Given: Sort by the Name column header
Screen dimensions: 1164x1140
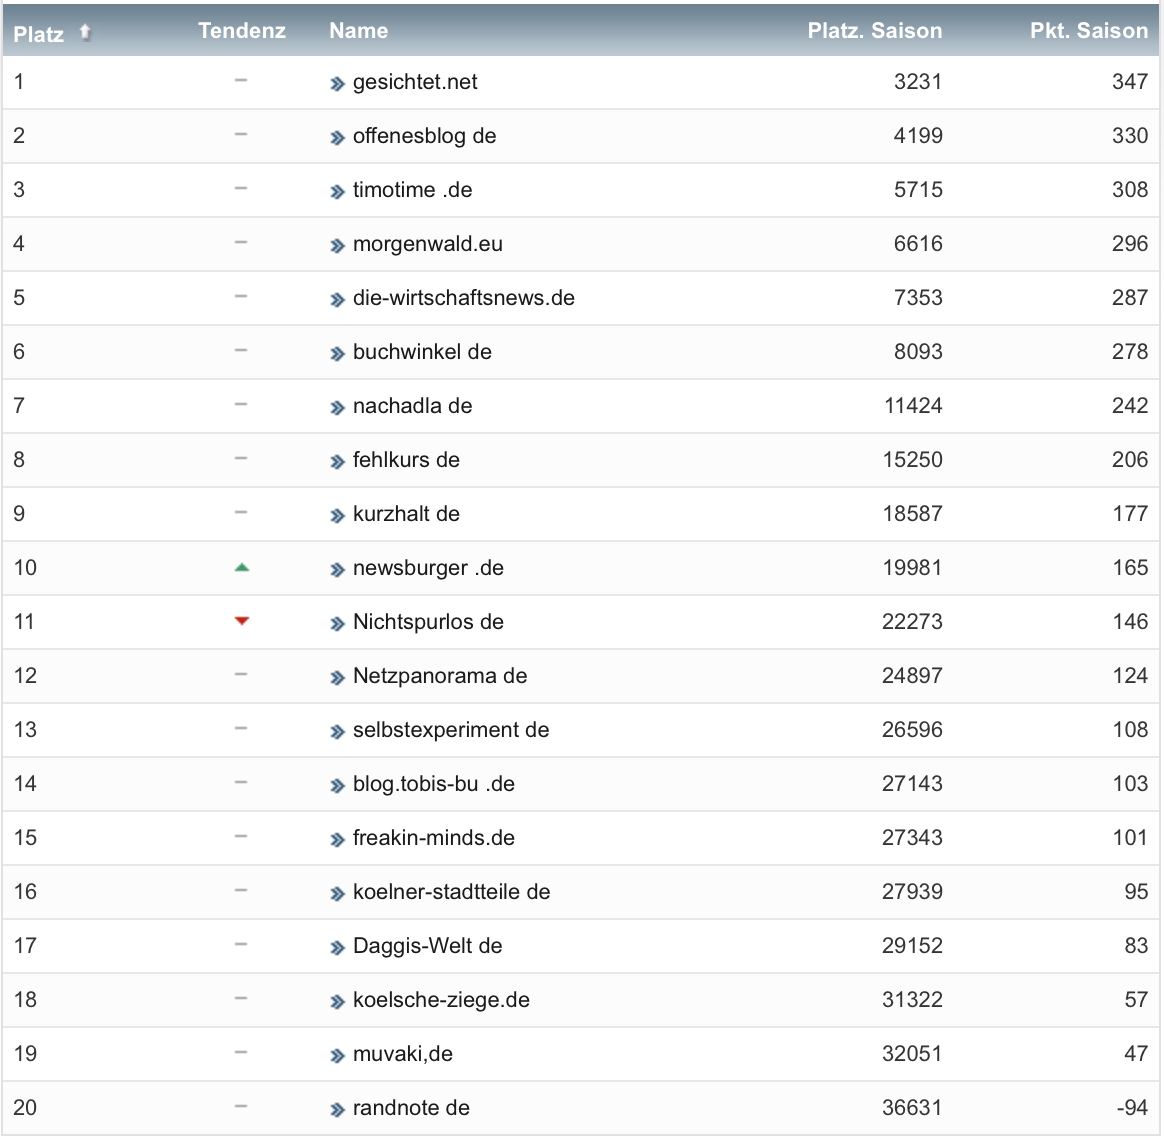Looking at the screenshot, I should tap(359, 30).
